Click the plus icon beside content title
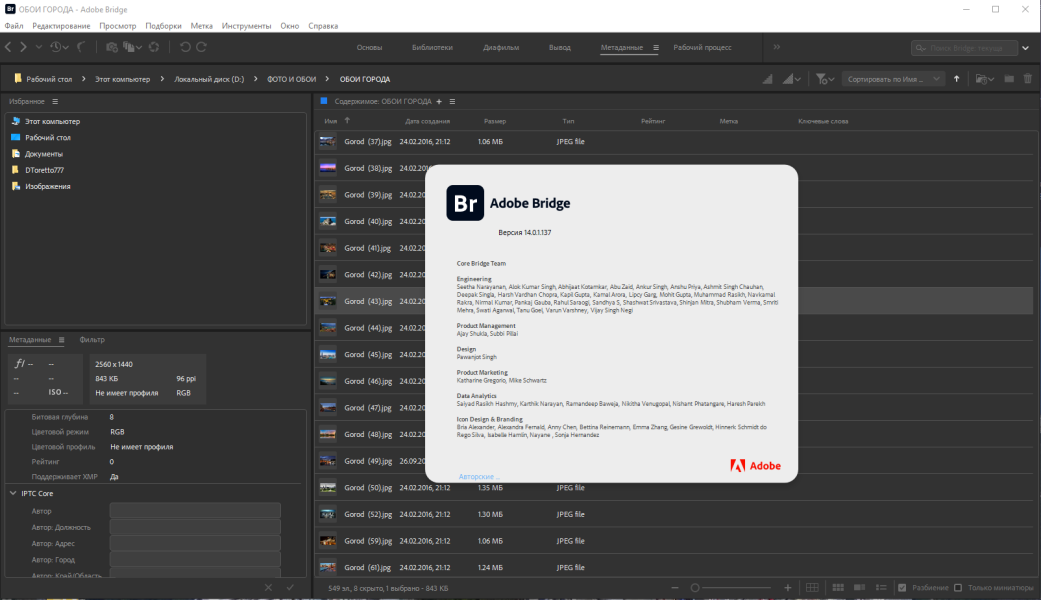The width and height of the screenshot is (1041, 600). coord(439,102)
